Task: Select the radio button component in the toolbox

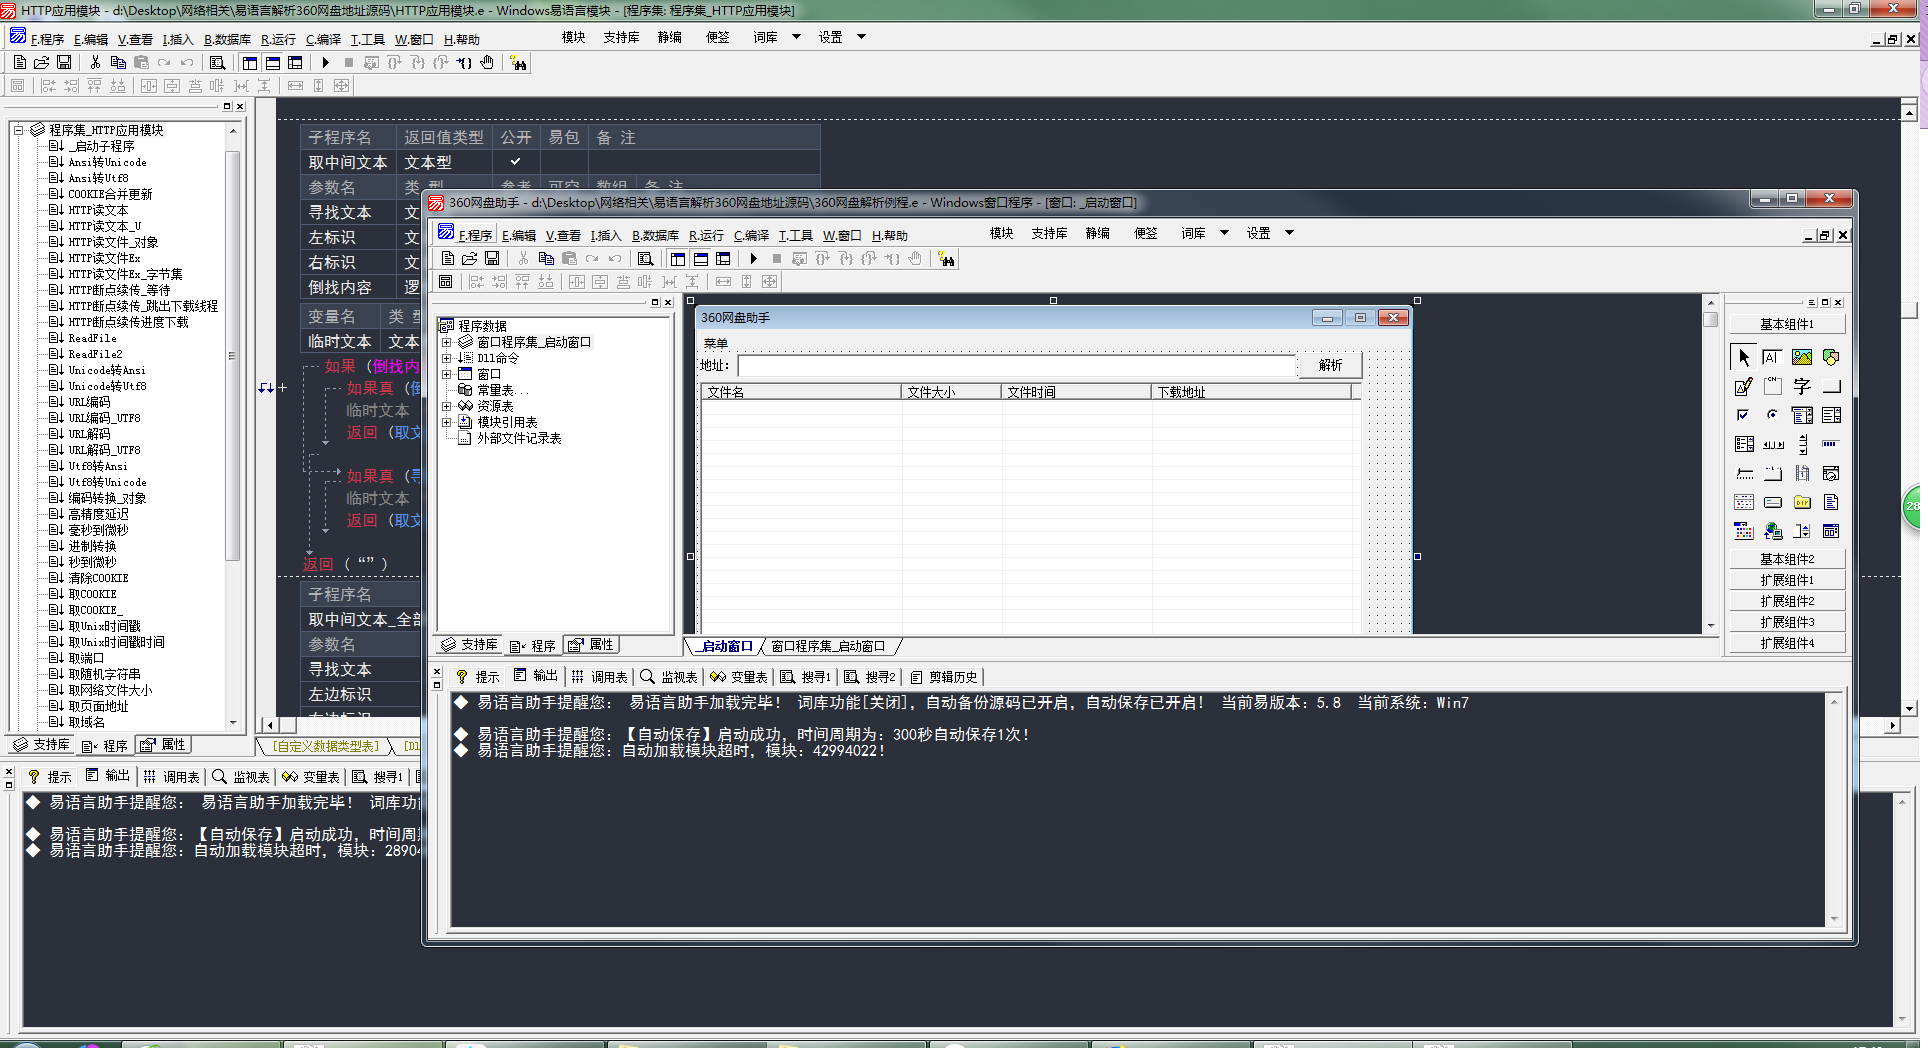Action: click(x=1772, y=415)
